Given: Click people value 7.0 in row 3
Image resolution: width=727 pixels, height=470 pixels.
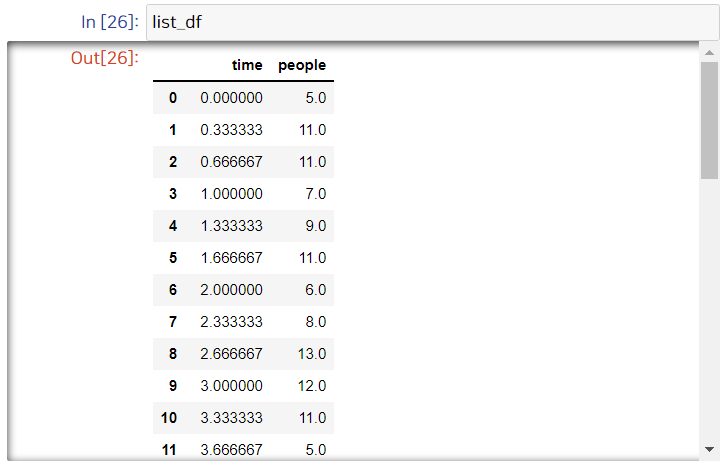Looking at the screenshot, I should pos(316,194).
